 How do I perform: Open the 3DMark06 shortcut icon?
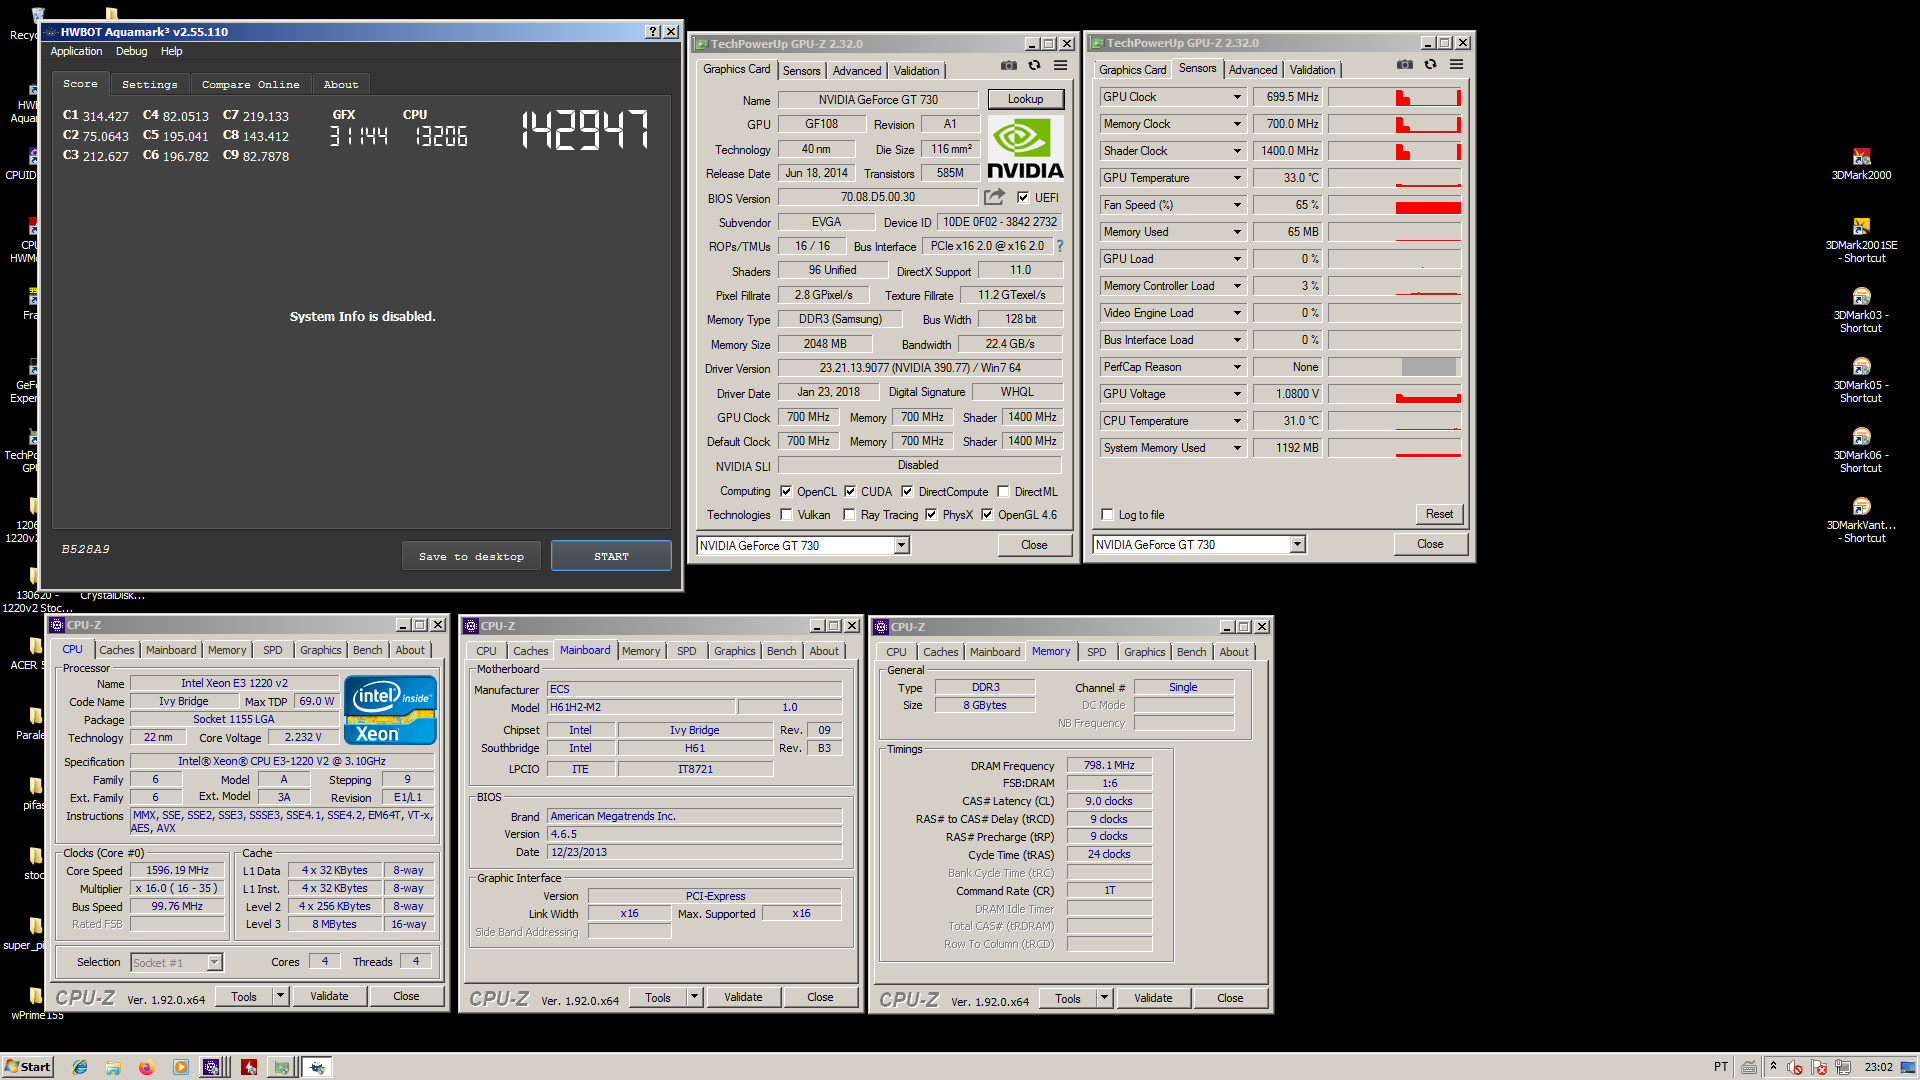[1861, 450]
